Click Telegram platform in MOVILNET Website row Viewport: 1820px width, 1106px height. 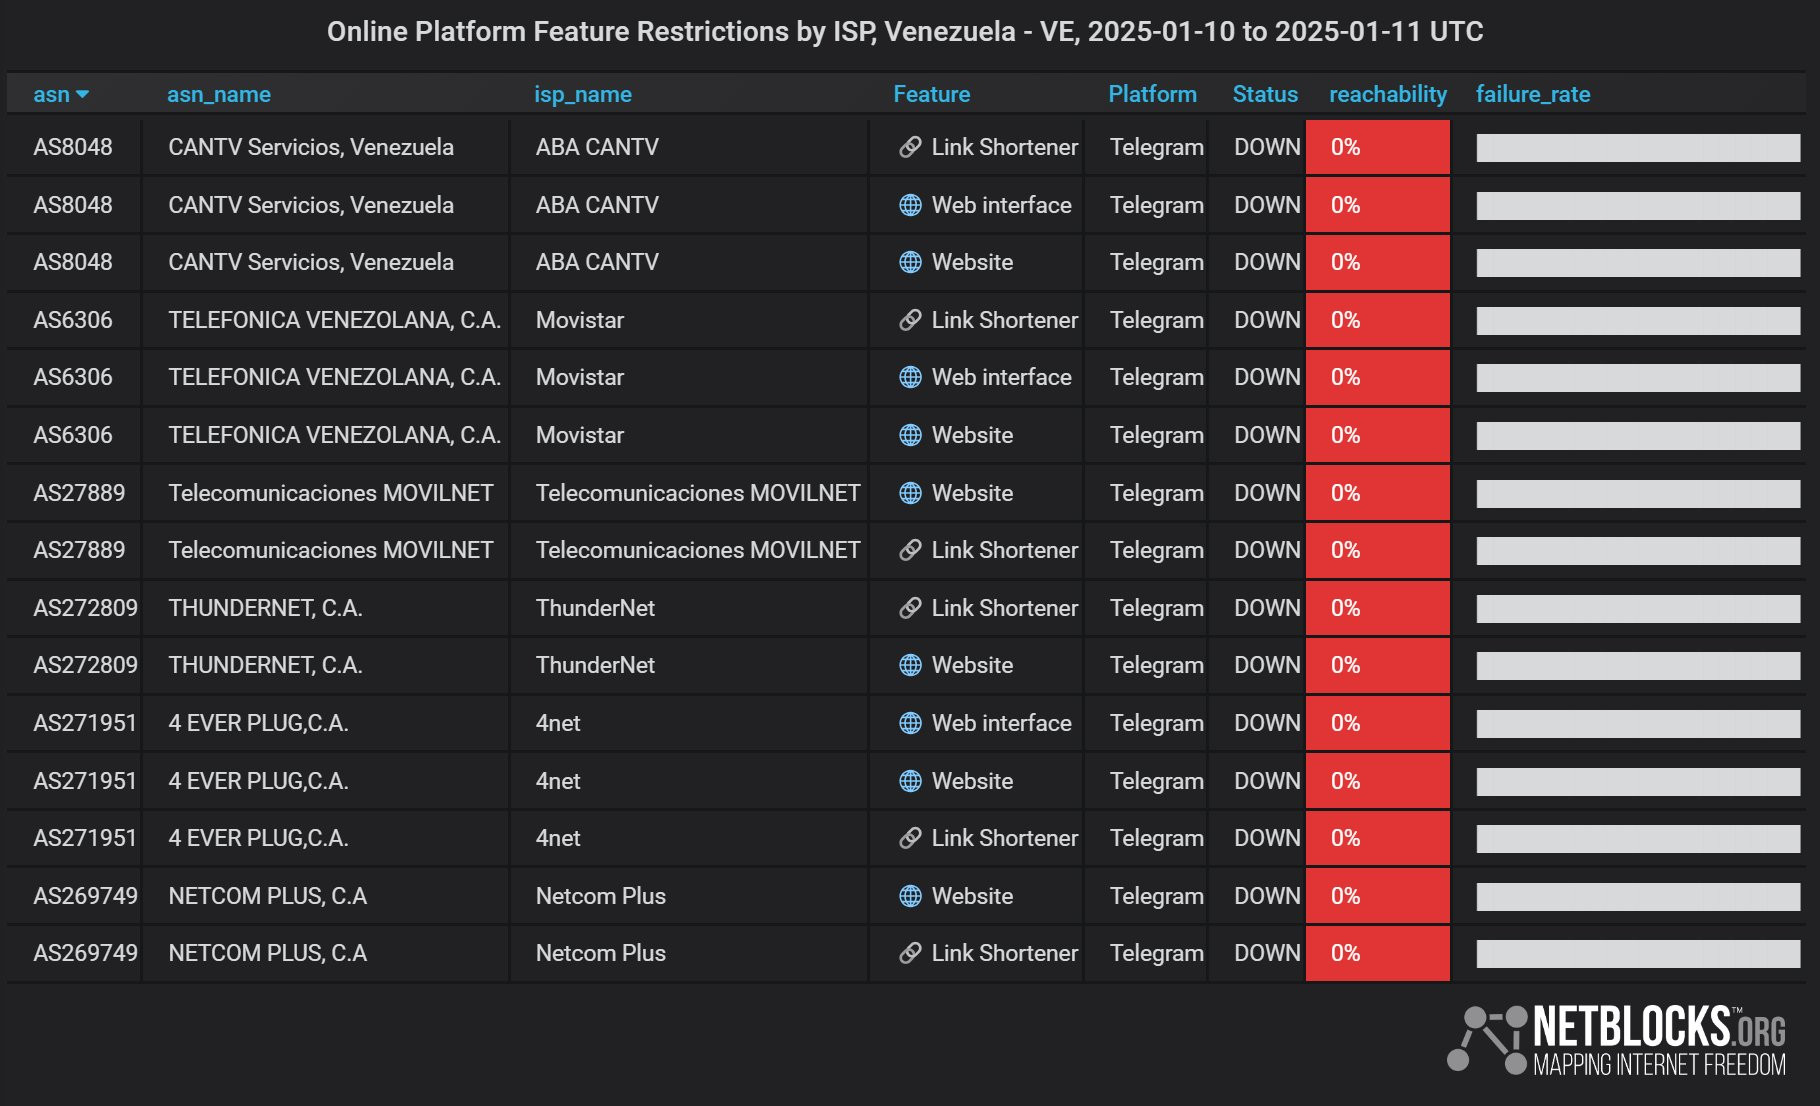click(x=1156, y=493)
